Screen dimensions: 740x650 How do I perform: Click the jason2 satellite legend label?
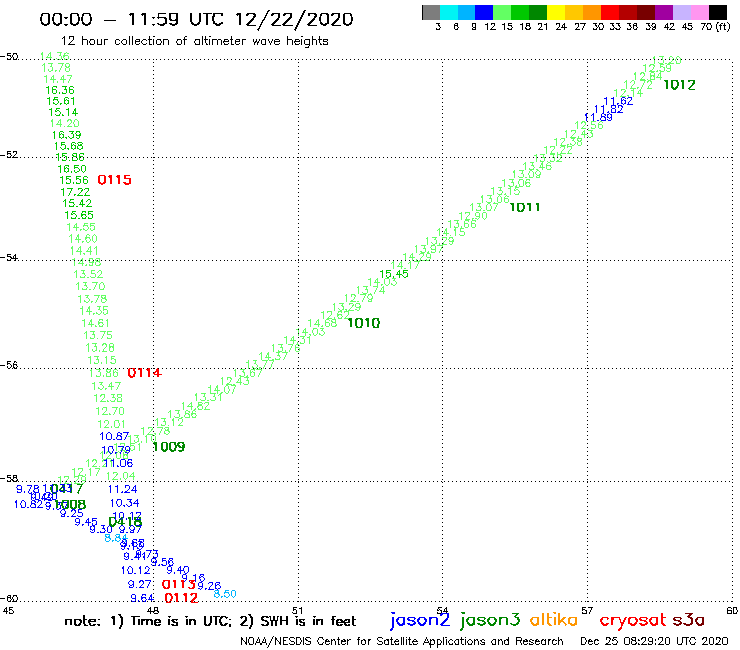420,620
